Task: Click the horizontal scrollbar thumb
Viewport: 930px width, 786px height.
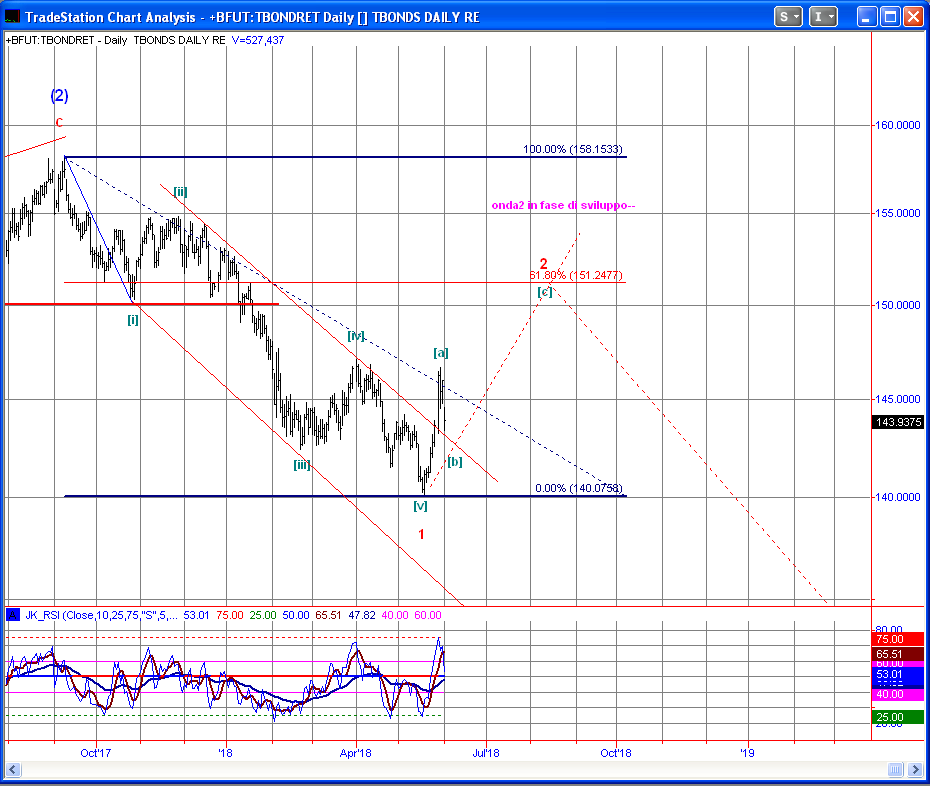Action: (x=896, y=770)
